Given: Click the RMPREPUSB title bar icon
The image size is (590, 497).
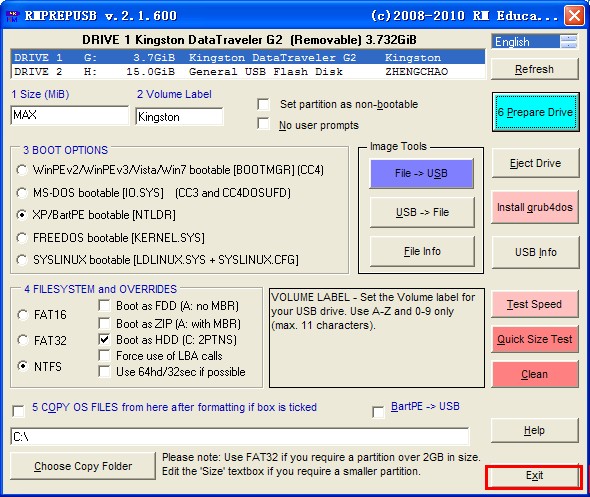Looking at the screenshot, I should tap(12, 16).
